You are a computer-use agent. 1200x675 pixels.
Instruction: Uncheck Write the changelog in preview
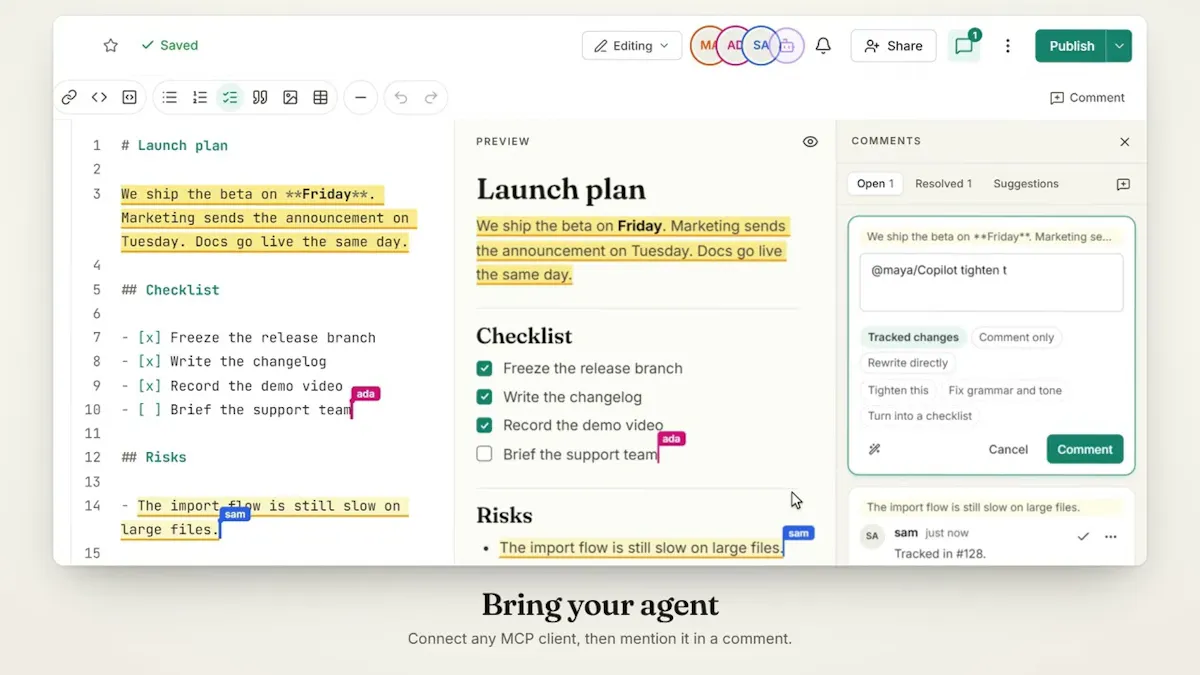[484, 397]
